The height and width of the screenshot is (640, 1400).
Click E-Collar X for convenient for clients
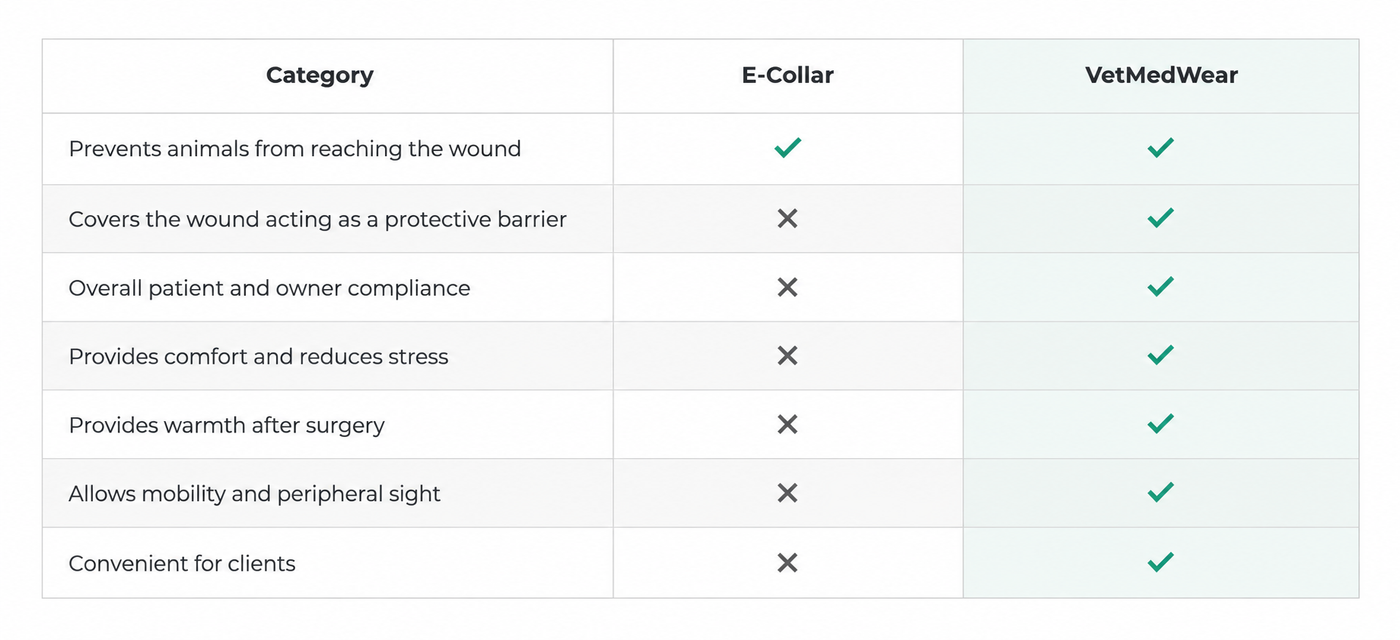[788, 562]
